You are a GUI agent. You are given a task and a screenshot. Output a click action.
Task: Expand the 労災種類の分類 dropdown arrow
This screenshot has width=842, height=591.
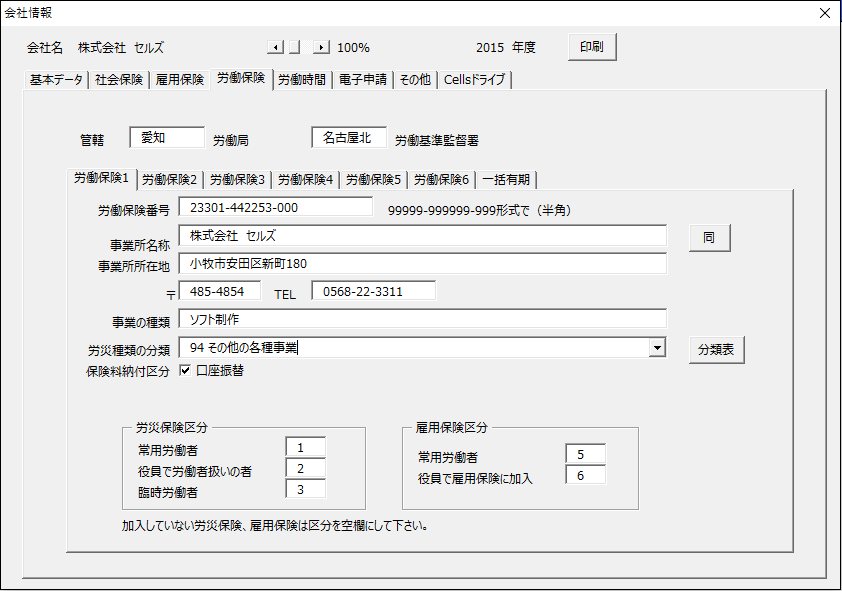coord(657,348)
